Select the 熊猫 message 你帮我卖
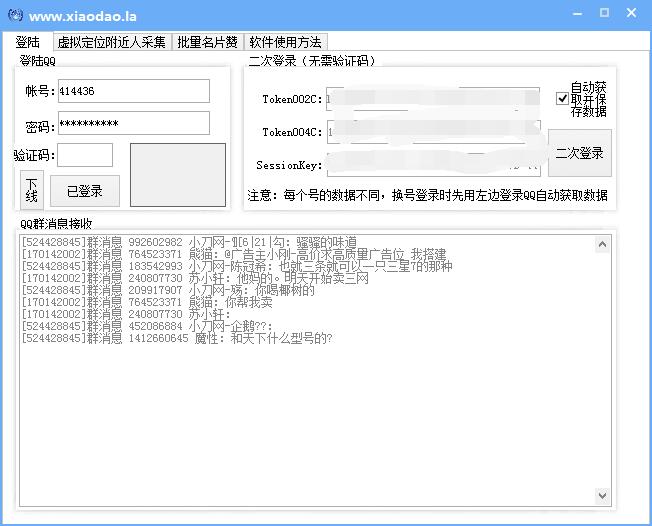Image resolution: width=652 pixels, height=526 pixels. pos(147,302)
